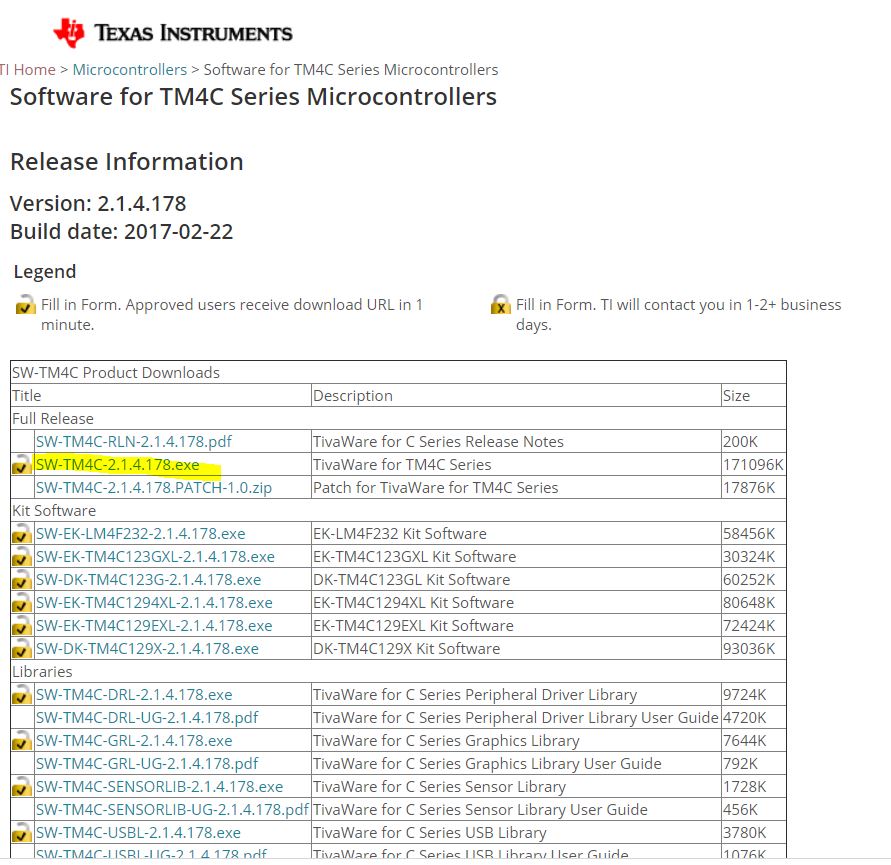Open SW-TM4C-SENSORLIB-UG-2.1.4.178.pdf

172,810
